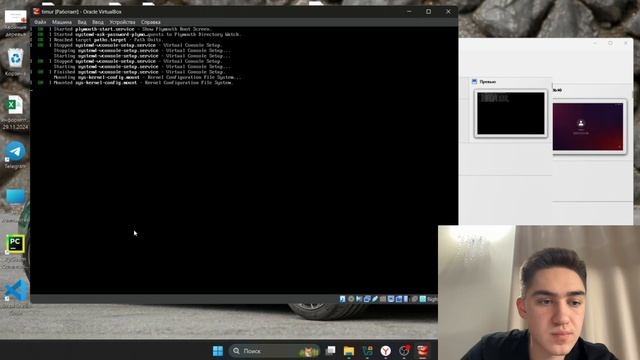Click the network status bar indicator
This screenshot has height=360, width=640.
(x=367, y=299)
